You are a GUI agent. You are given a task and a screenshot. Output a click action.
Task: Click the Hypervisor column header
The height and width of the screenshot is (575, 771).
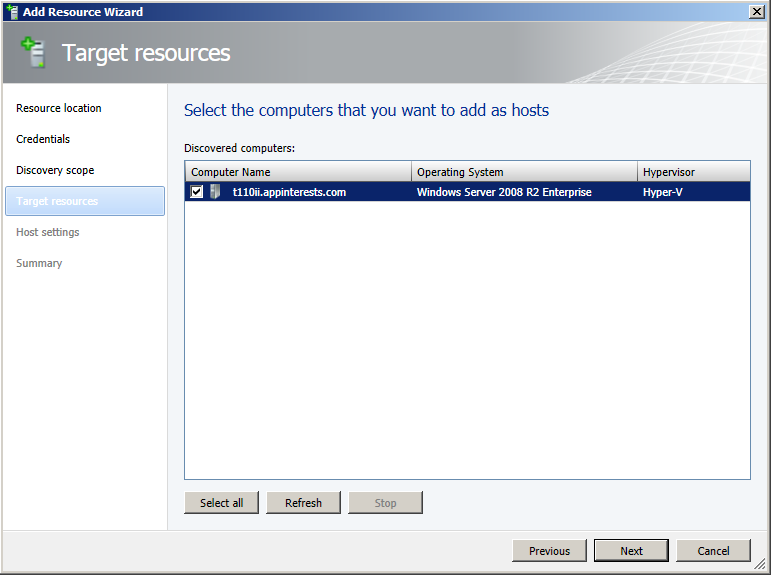pyautogui.click(x=693, y=172)
